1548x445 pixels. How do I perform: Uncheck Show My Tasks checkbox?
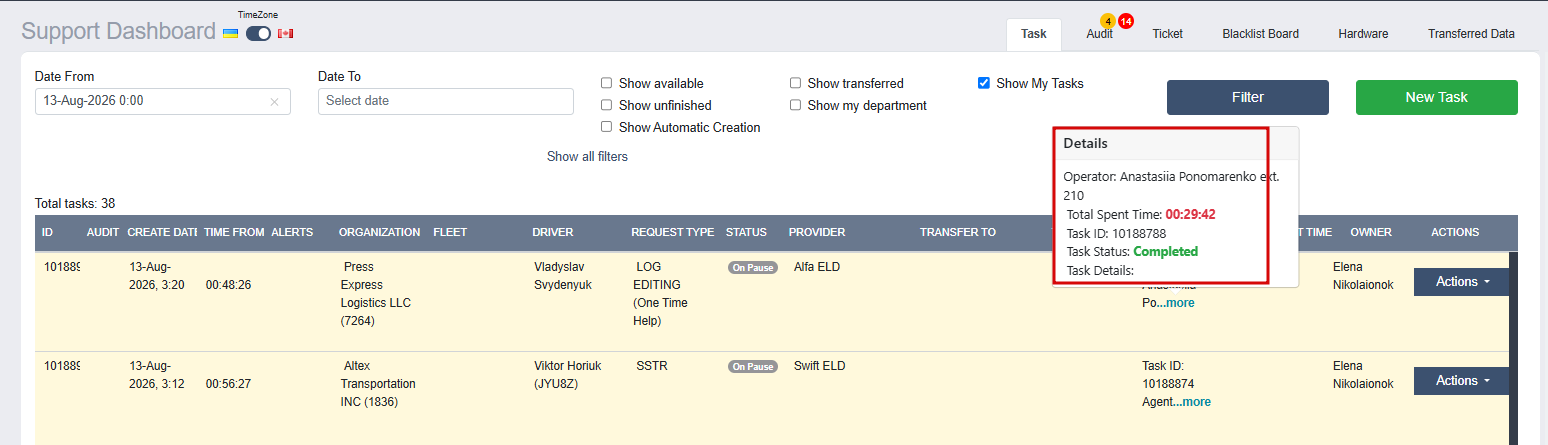[984, 83]
